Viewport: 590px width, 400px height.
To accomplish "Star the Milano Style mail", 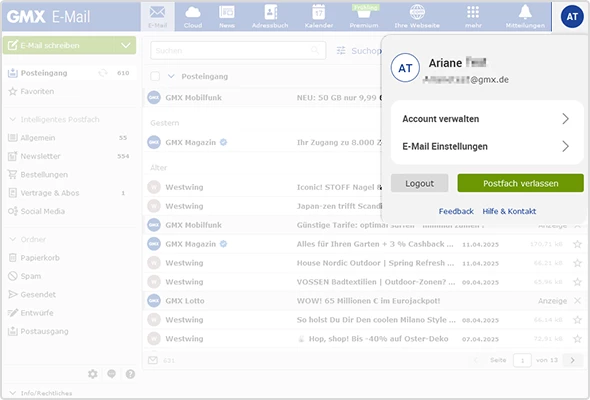I will pyautogui.click(x=577, y=320).
